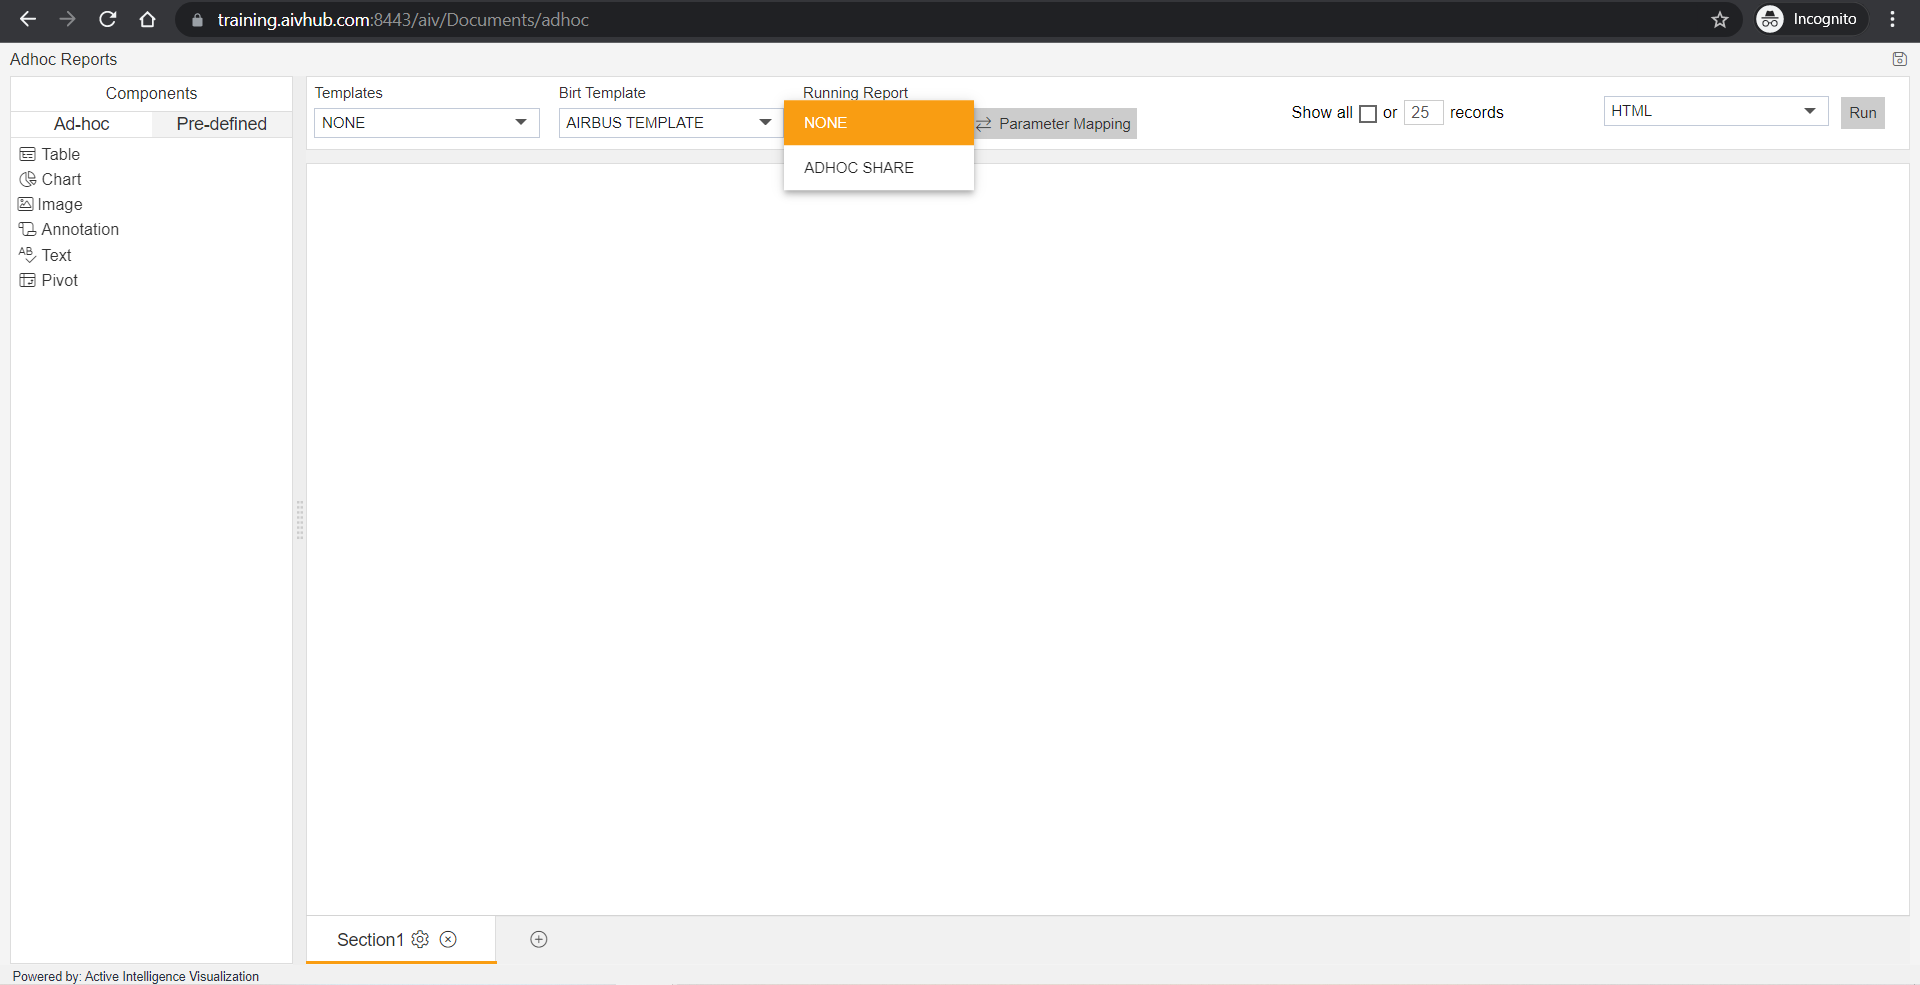Toggle the Show all checkbox
The height and width of the screenshot is (985, 1920).
pos(1368,114)
